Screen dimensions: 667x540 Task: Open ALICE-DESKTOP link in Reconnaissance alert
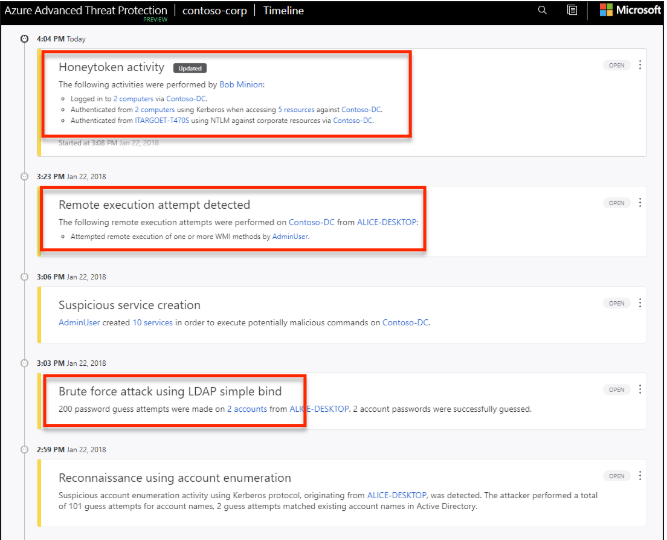point(396,495)
